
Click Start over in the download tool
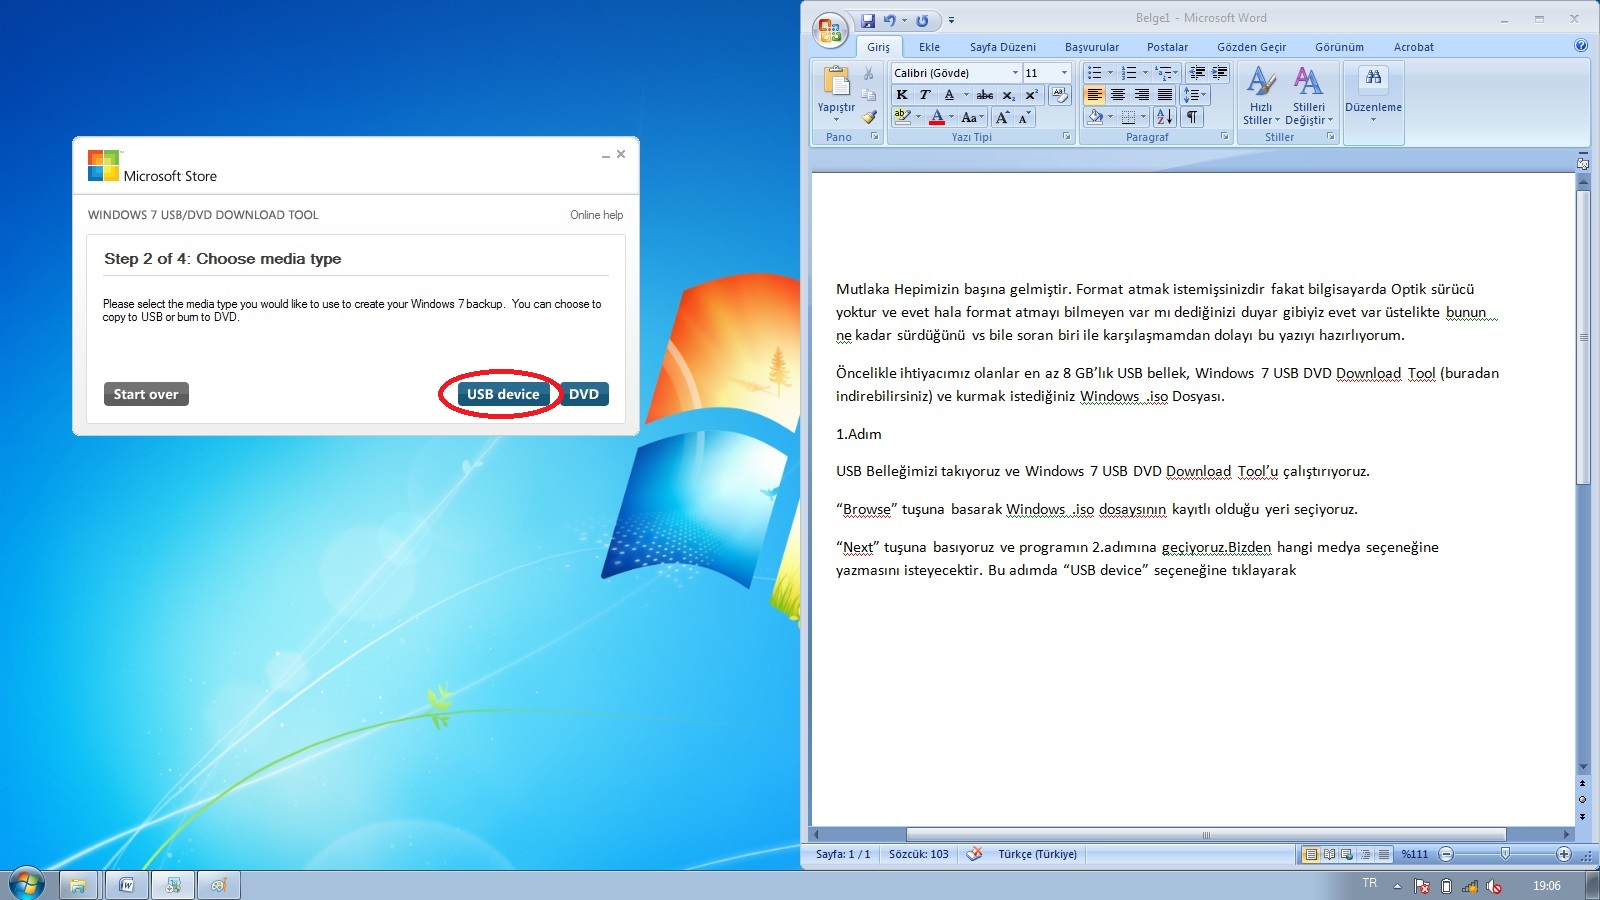pyautogui.click(x=146, y=394)
